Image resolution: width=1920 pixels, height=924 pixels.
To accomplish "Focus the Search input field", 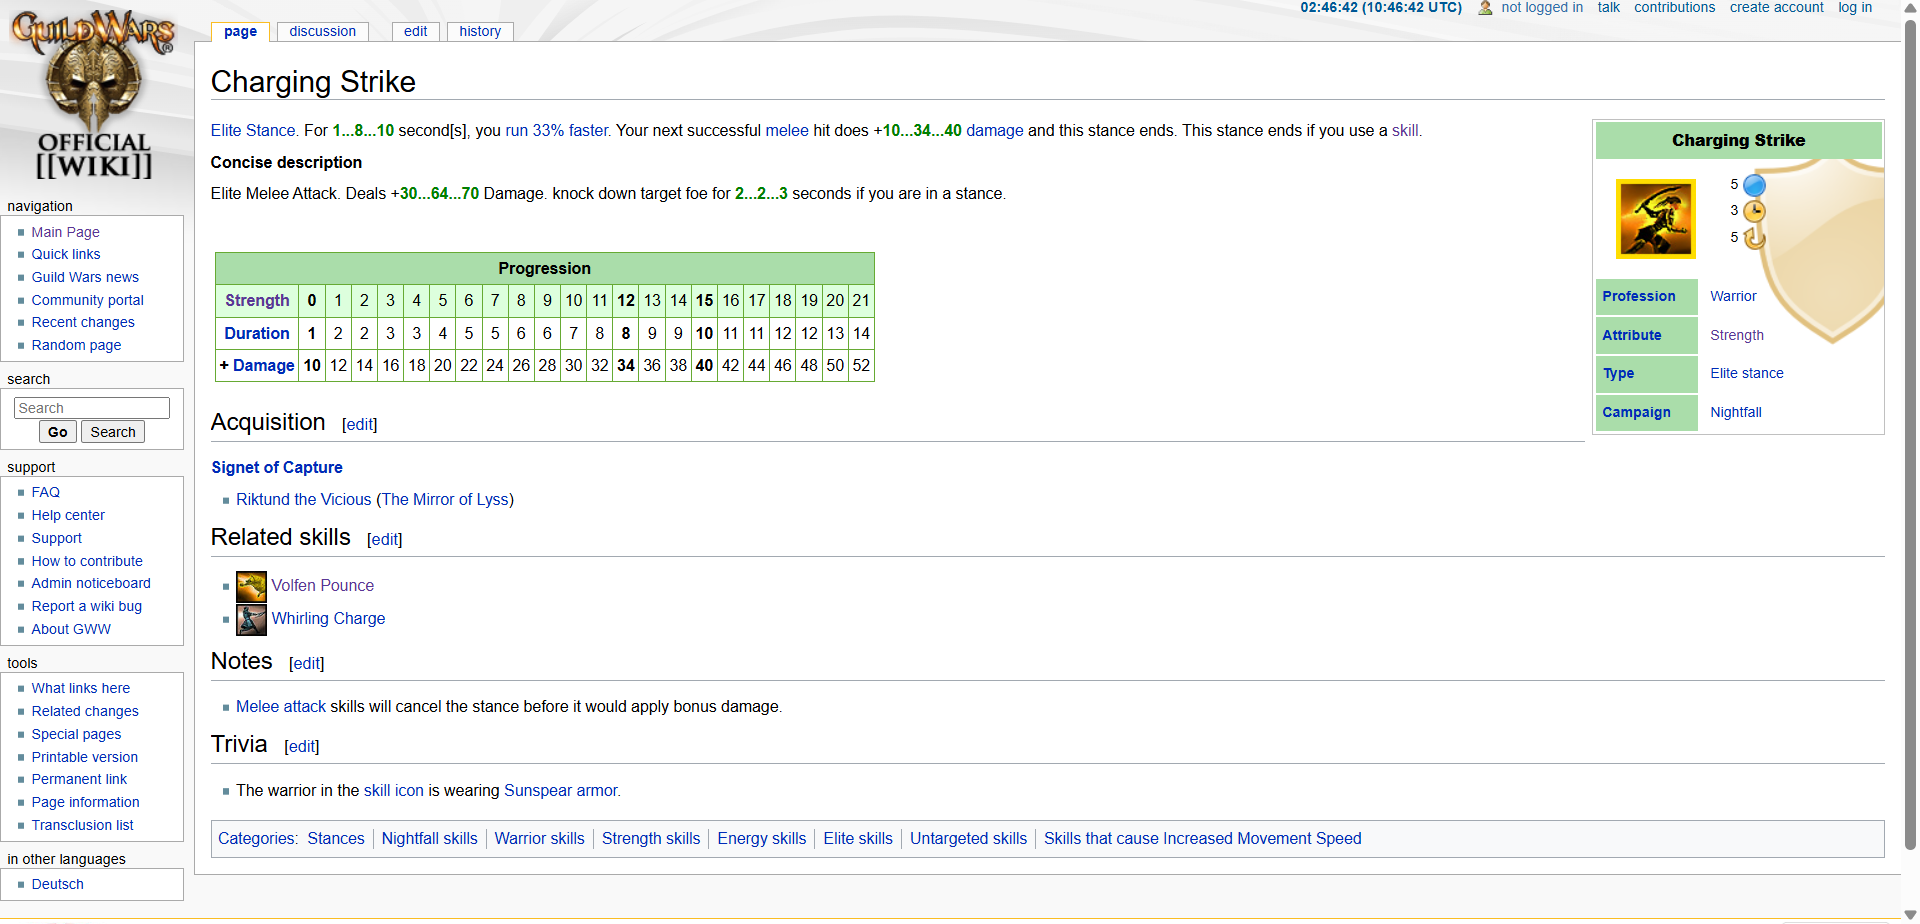I will [92, 408].
